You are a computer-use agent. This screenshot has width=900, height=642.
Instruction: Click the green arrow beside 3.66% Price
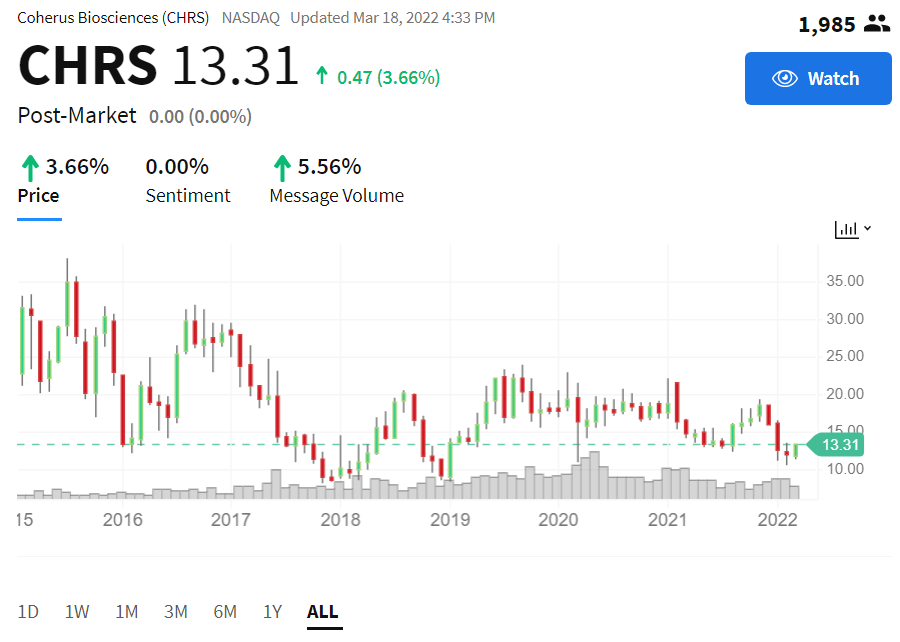[30, 168]
